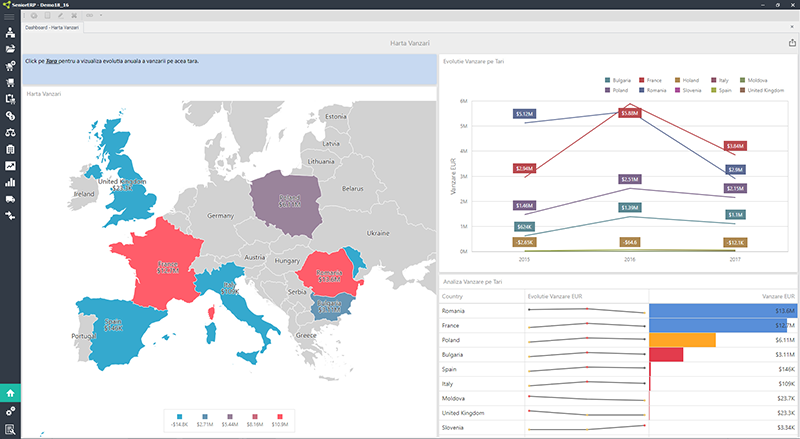
Task: Click the Evolutie Vanzare EUR column header
Action: [x=587, y=296]
